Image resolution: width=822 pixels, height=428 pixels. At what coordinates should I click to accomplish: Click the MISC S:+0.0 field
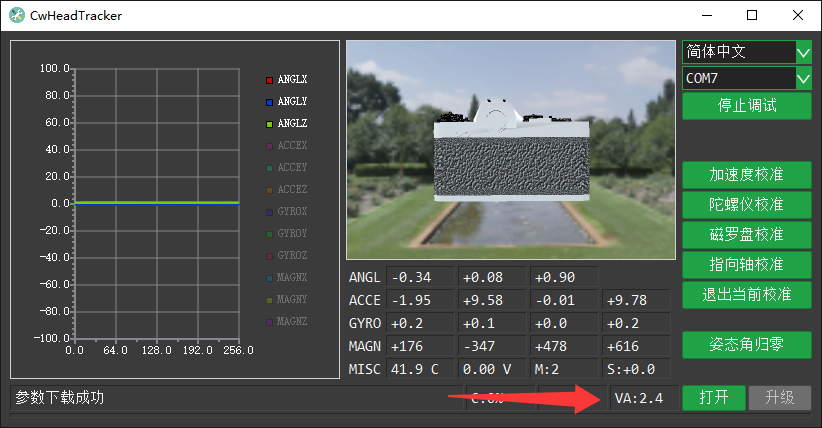636,369
